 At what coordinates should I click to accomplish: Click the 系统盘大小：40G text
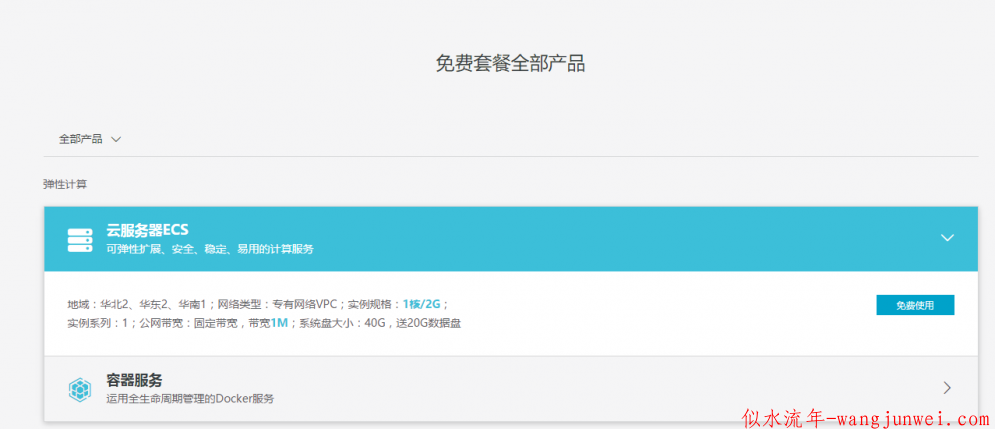coord(343,323)
